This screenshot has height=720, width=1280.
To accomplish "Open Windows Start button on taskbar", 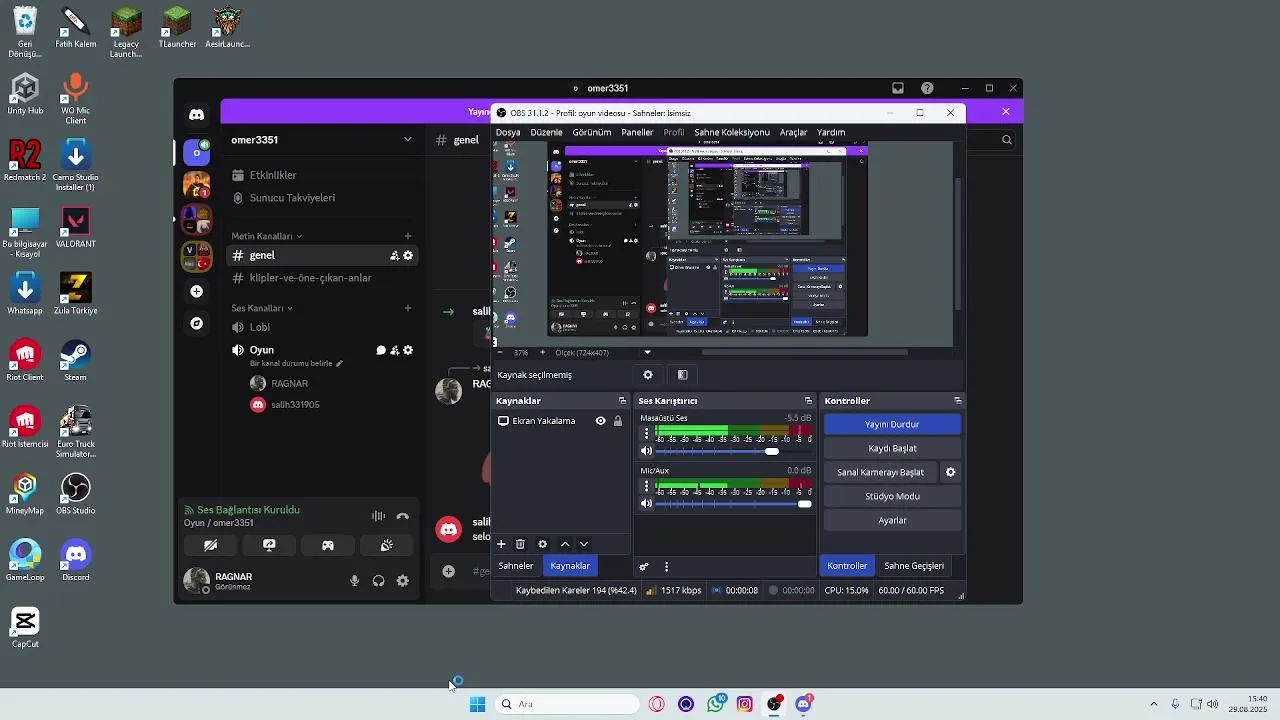I will (477, 704).
